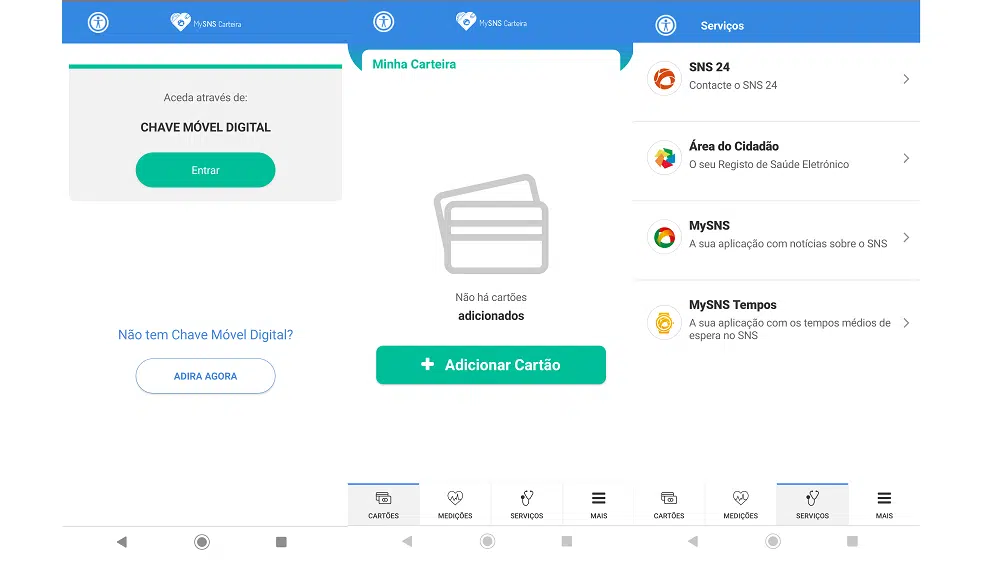Tap the accessibility icon on the login screen
Image resolution: width=1001 pixels, height=562 pixels.
(98, 22)
